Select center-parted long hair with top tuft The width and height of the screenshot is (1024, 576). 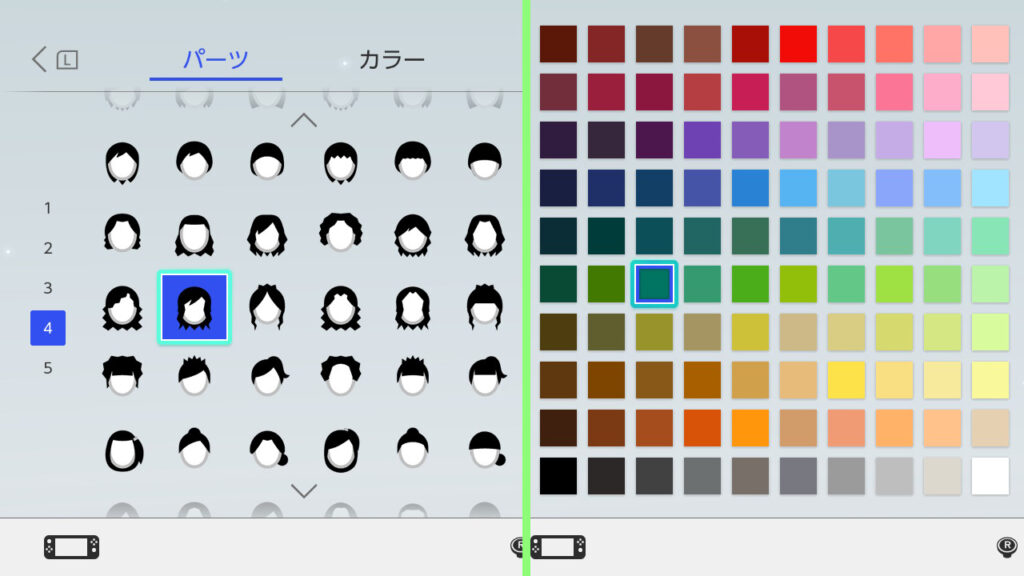(267, 306)
